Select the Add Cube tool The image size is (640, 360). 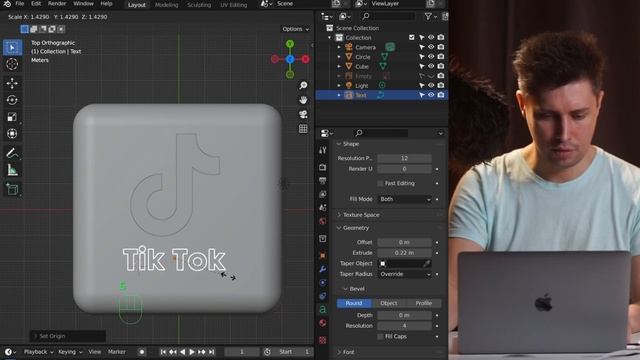point(12,189)
